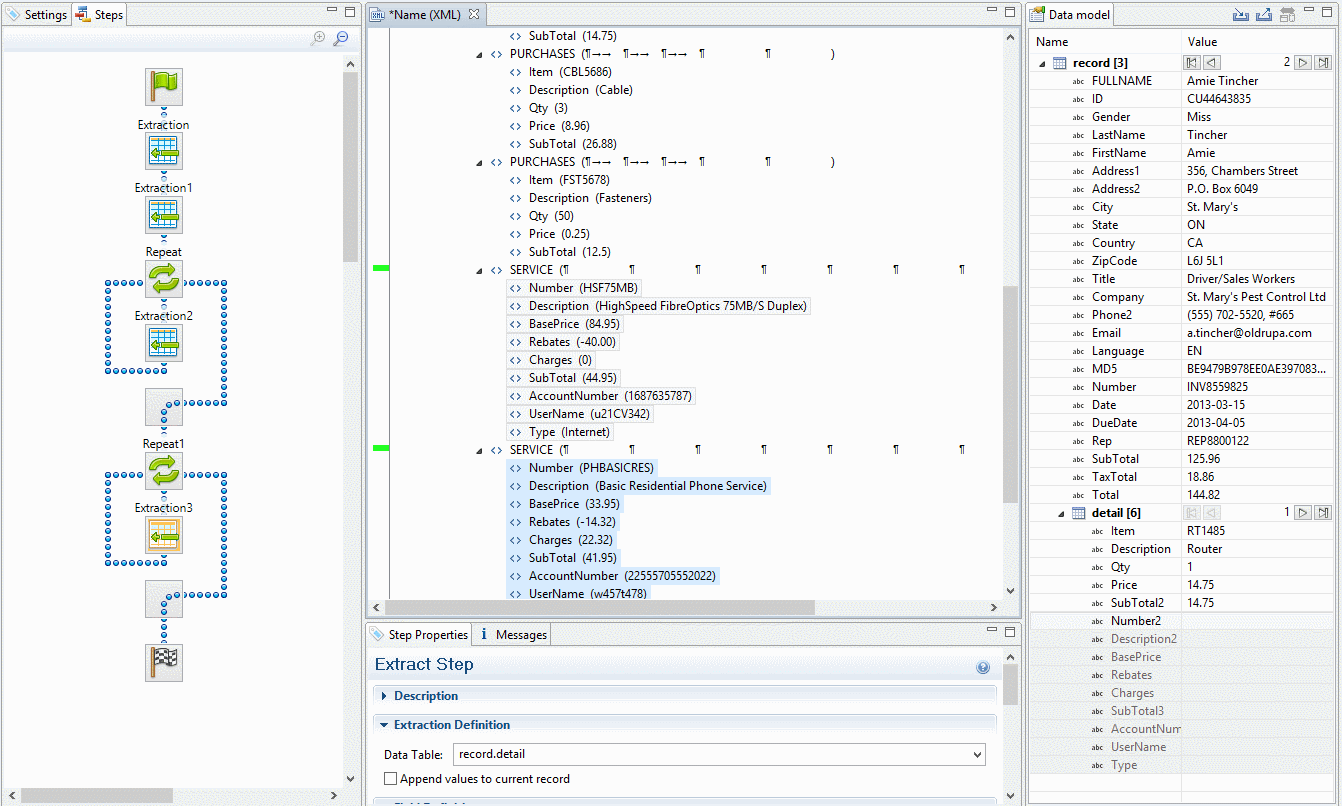Click the XML viewer horizontal scrollbar
The height and width of the screenshot is (806, 1342).
coord(680,607)
